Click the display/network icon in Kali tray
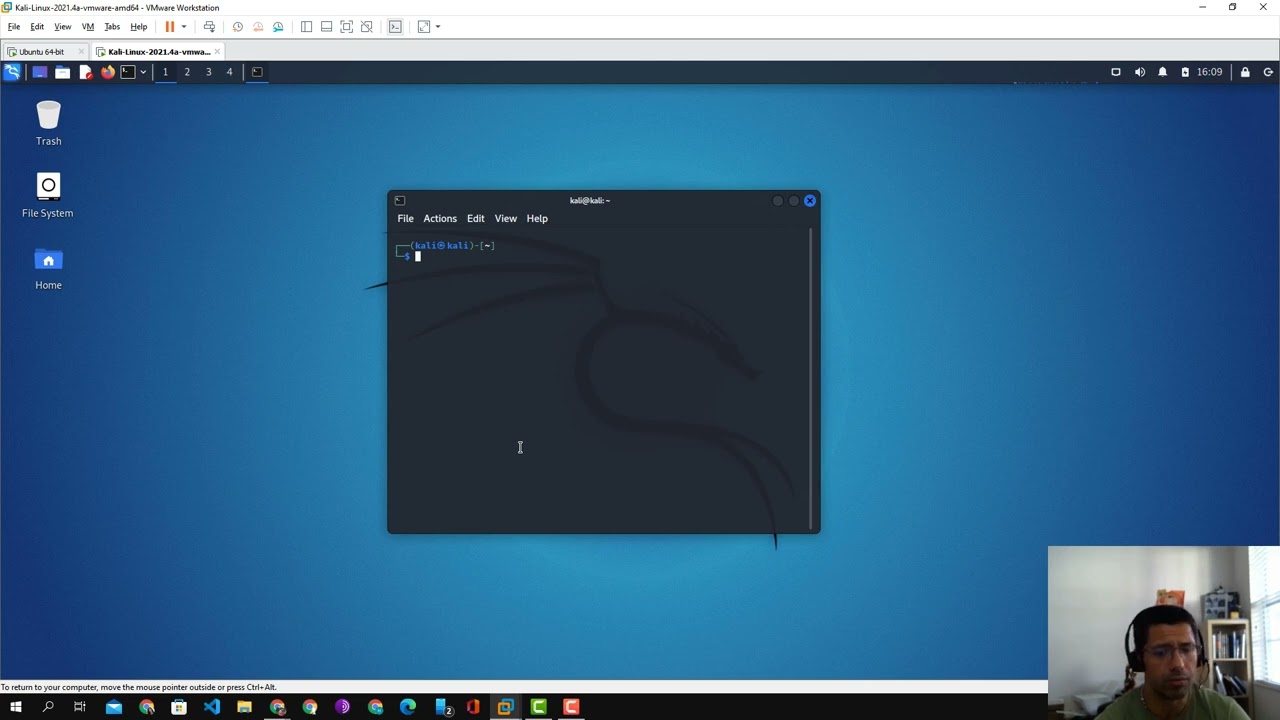This screenshot has width=1280, height=720. tap(1116, 72)
